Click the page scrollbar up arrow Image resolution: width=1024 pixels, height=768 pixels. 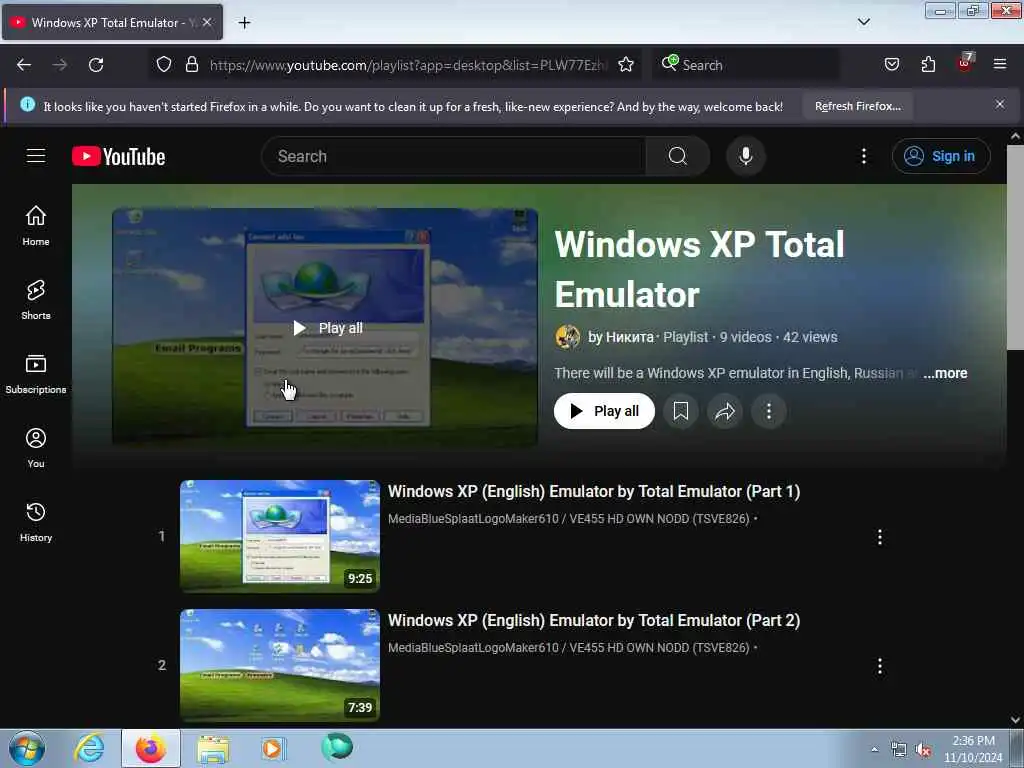[1015, 136]
